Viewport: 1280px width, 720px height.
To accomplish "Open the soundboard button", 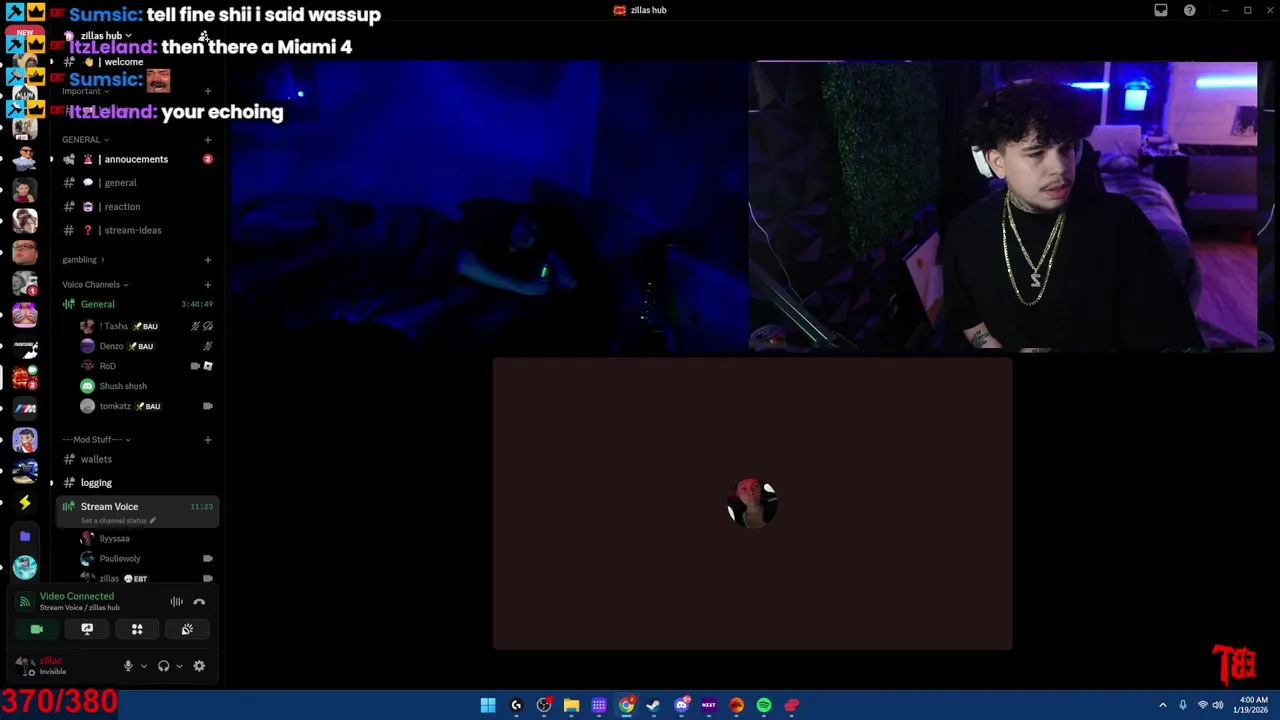I will pyautogui.click(x=187, y=629).
